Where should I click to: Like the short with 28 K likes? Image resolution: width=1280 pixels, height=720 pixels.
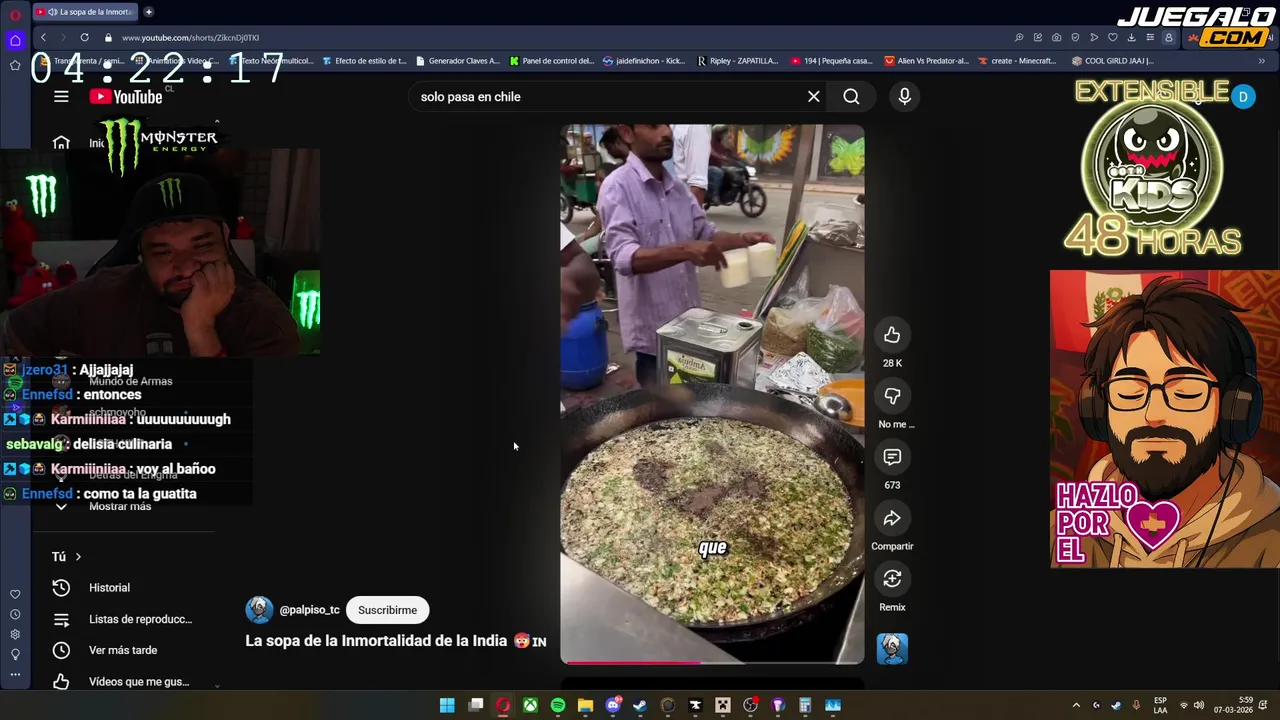[x=892, y=335]
